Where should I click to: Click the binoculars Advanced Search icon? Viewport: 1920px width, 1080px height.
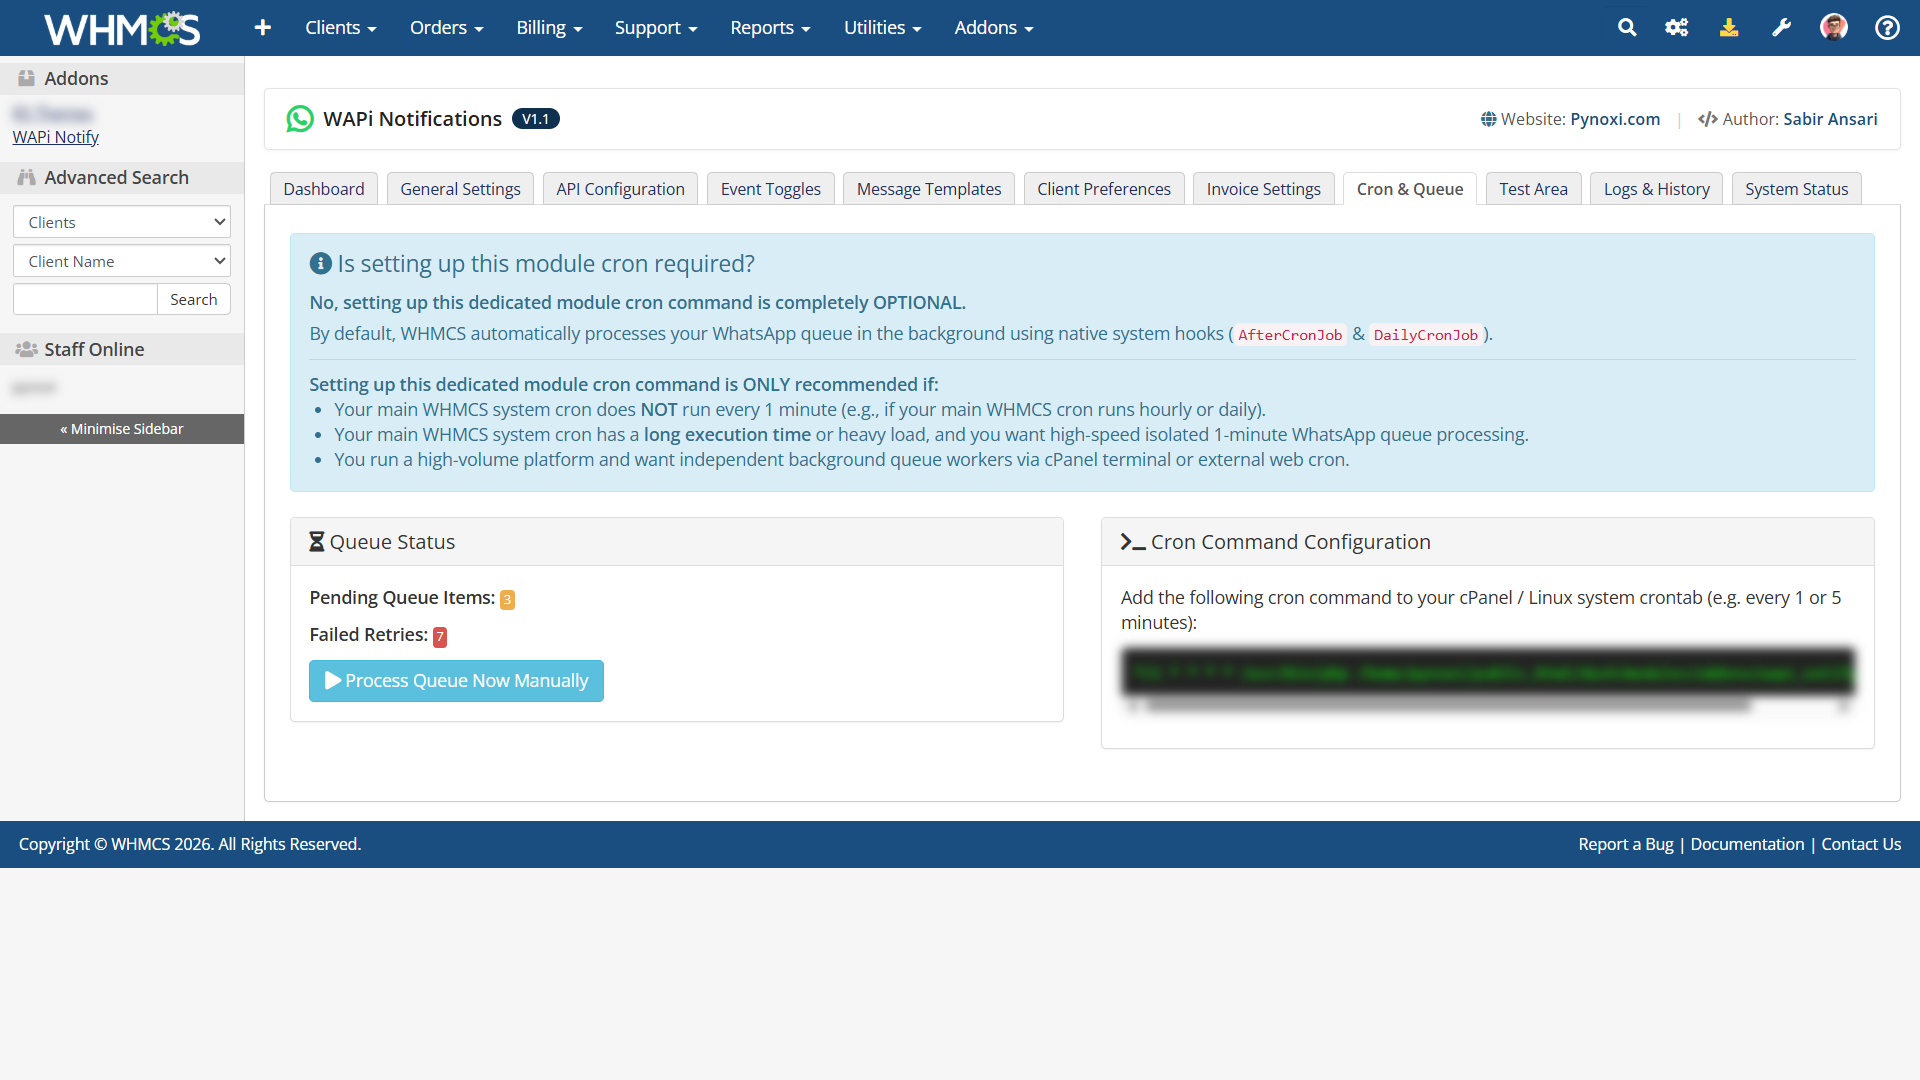point(27,177)
